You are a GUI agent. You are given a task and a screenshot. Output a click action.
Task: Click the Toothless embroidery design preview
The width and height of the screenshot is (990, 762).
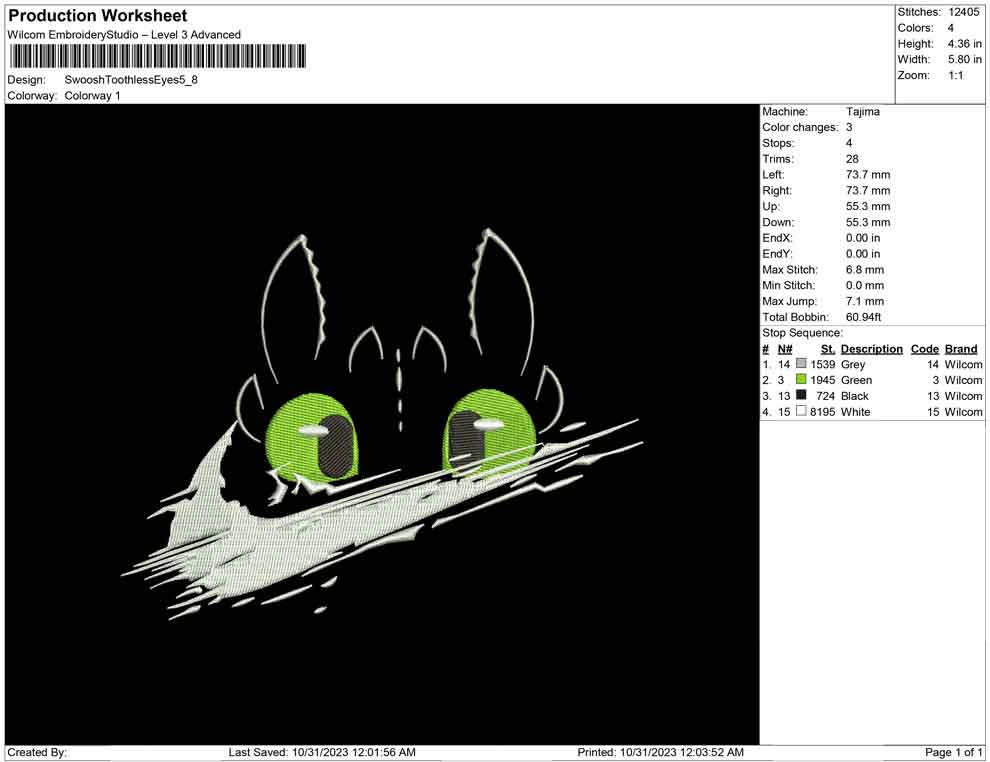[382, 424]
